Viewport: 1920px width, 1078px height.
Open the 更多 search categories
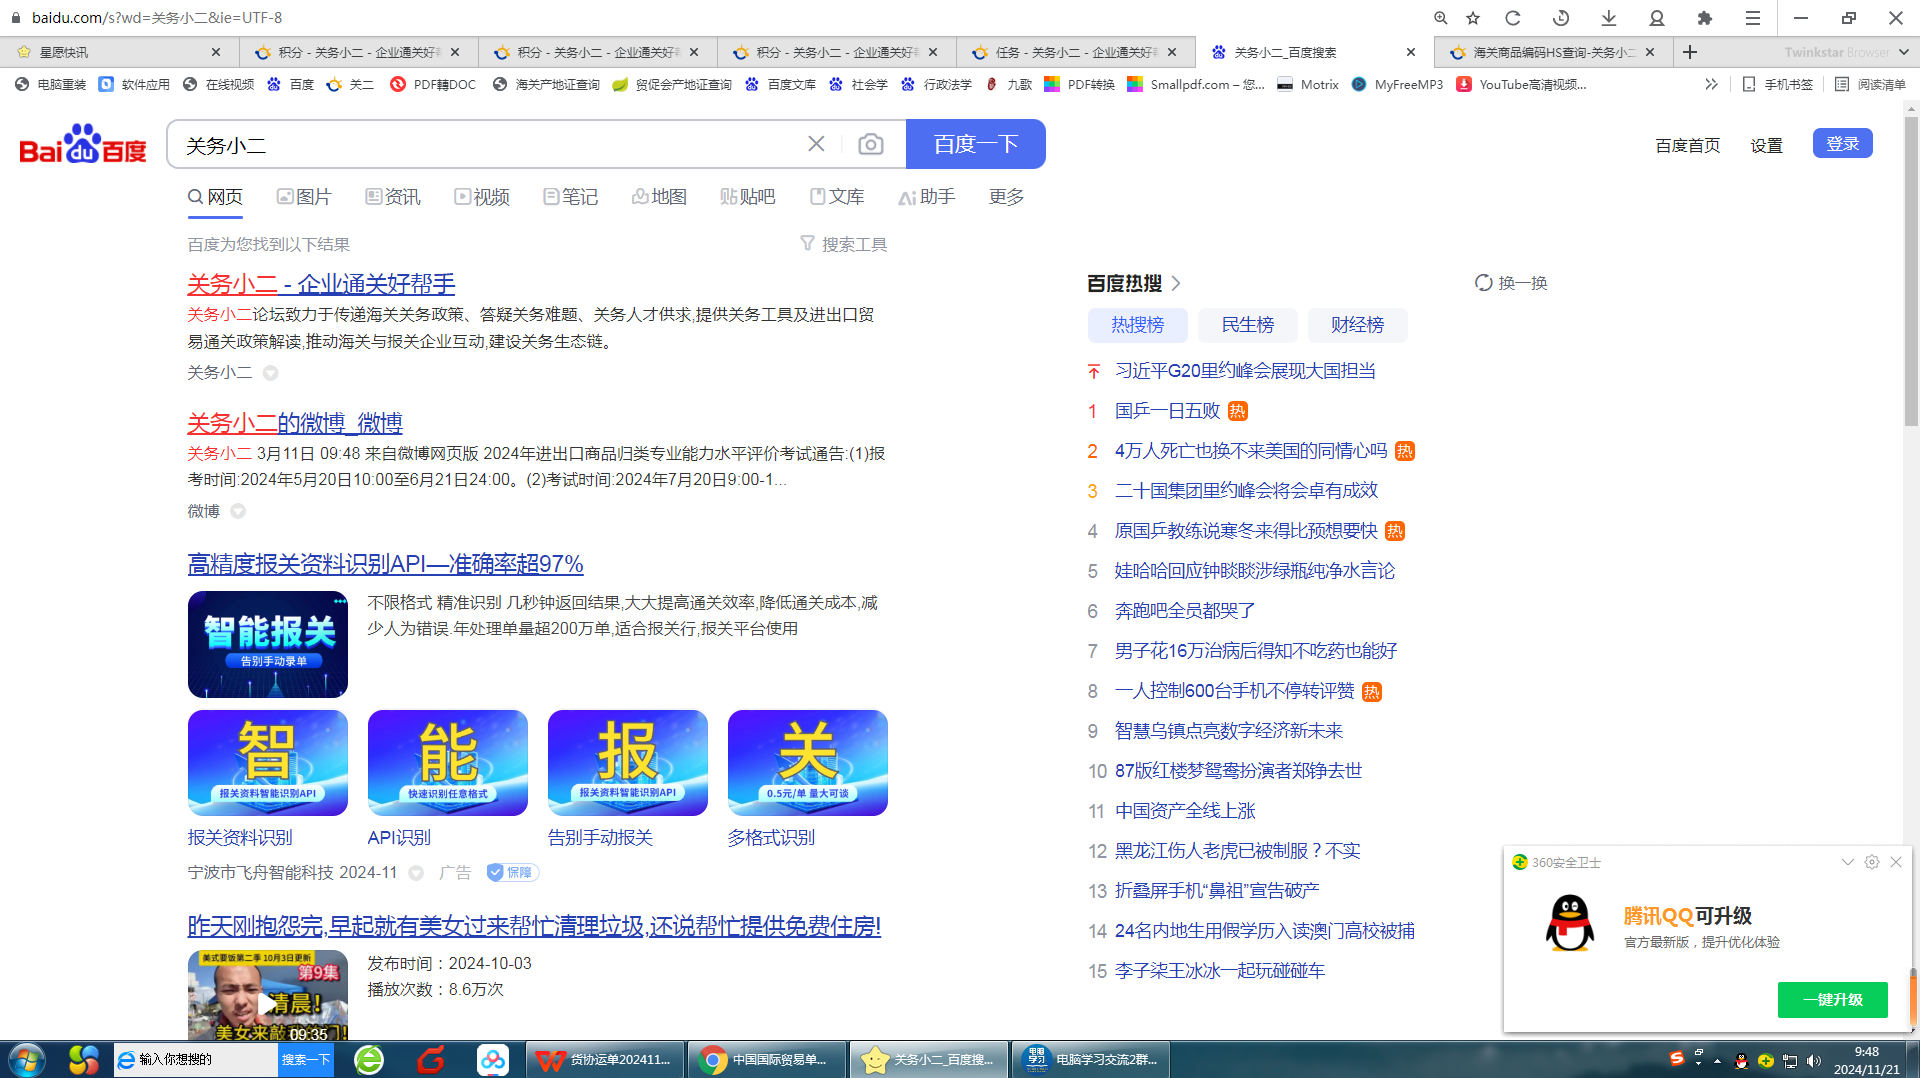click(x=1006, y=197)
